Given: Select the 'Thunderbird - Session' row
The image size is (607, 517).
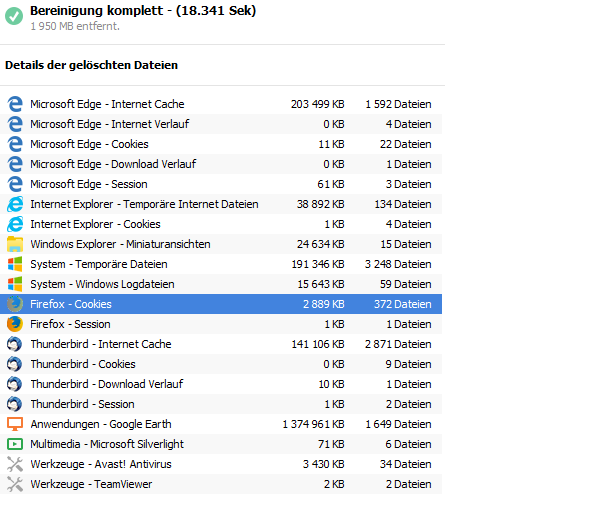Looking at the screenshot, I should pyautogui.click(x=221, y=404).
